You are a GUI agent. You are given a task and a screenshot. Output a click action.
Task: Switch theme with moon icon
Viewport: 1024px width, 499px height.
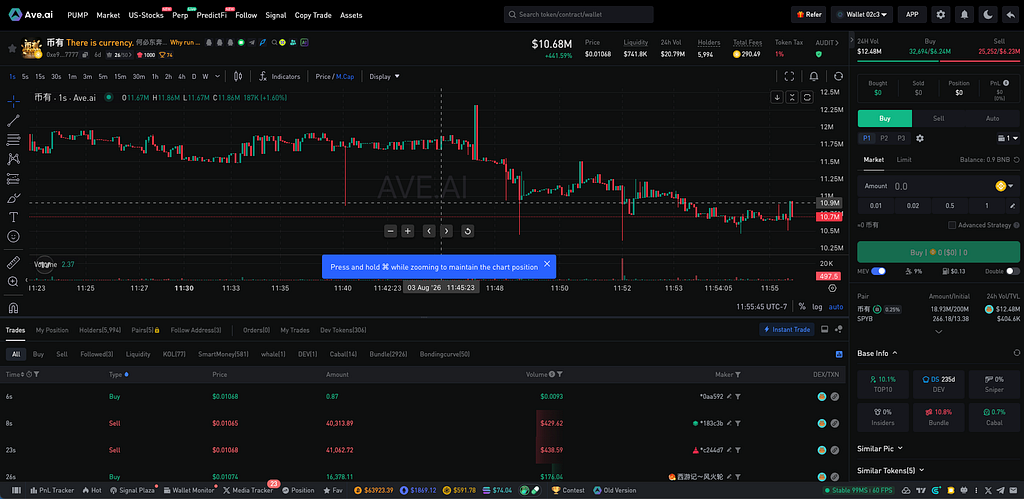987,14
